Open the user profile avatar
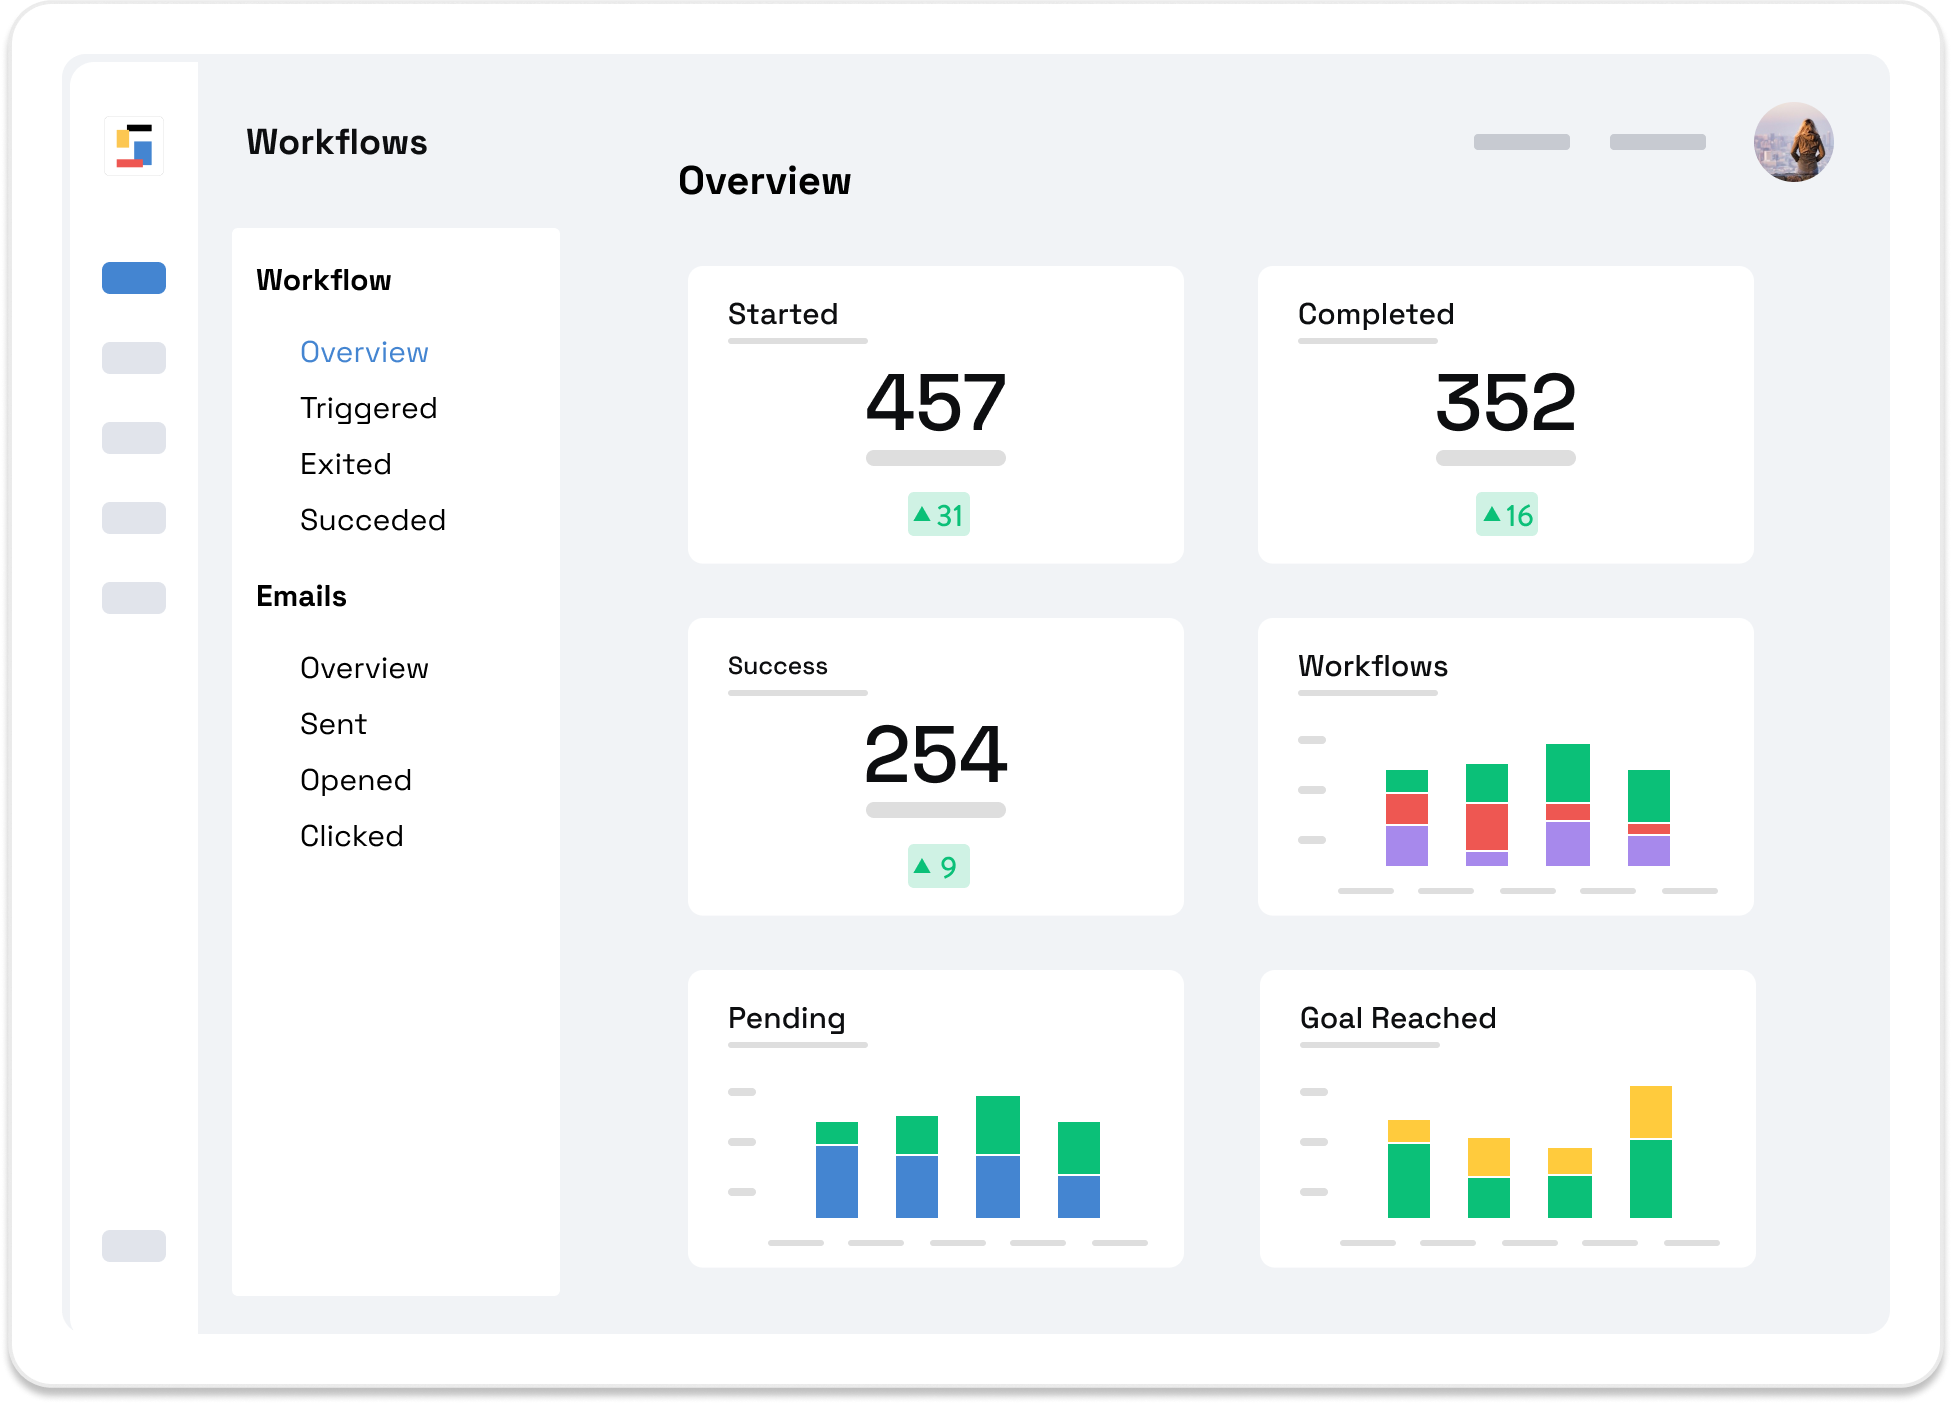 point(1793,142)
